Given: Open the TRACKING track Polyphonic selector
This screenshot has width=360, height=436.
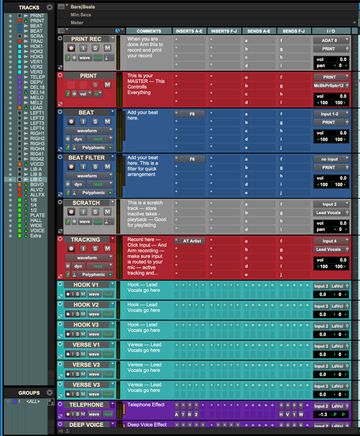Looking at the screenshot, I should 96,275.
